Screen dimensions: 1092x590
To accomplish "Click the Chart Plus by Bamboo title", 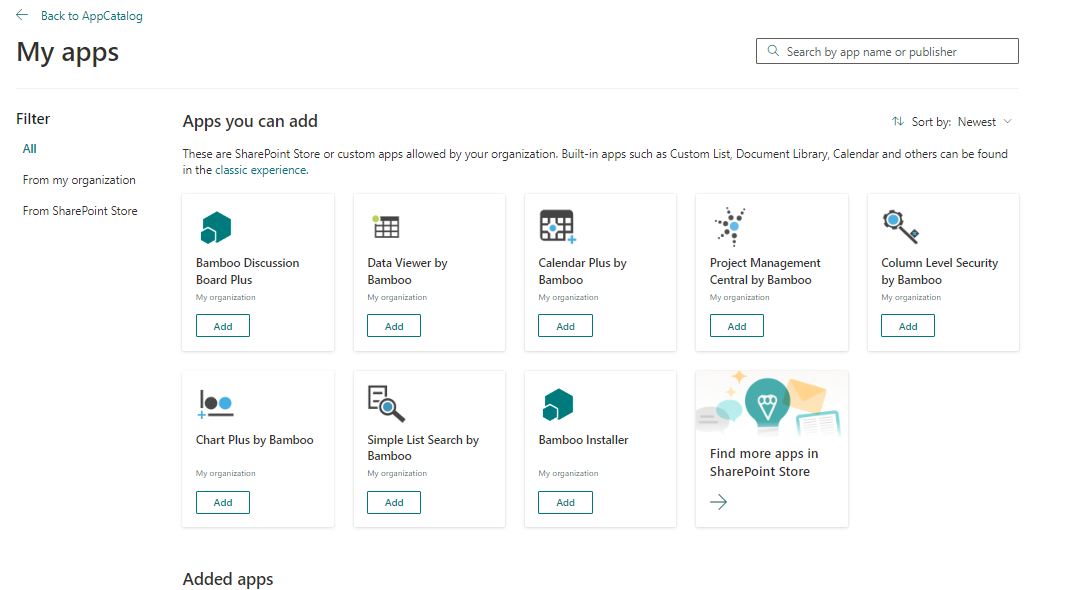I will coord(255,440).
